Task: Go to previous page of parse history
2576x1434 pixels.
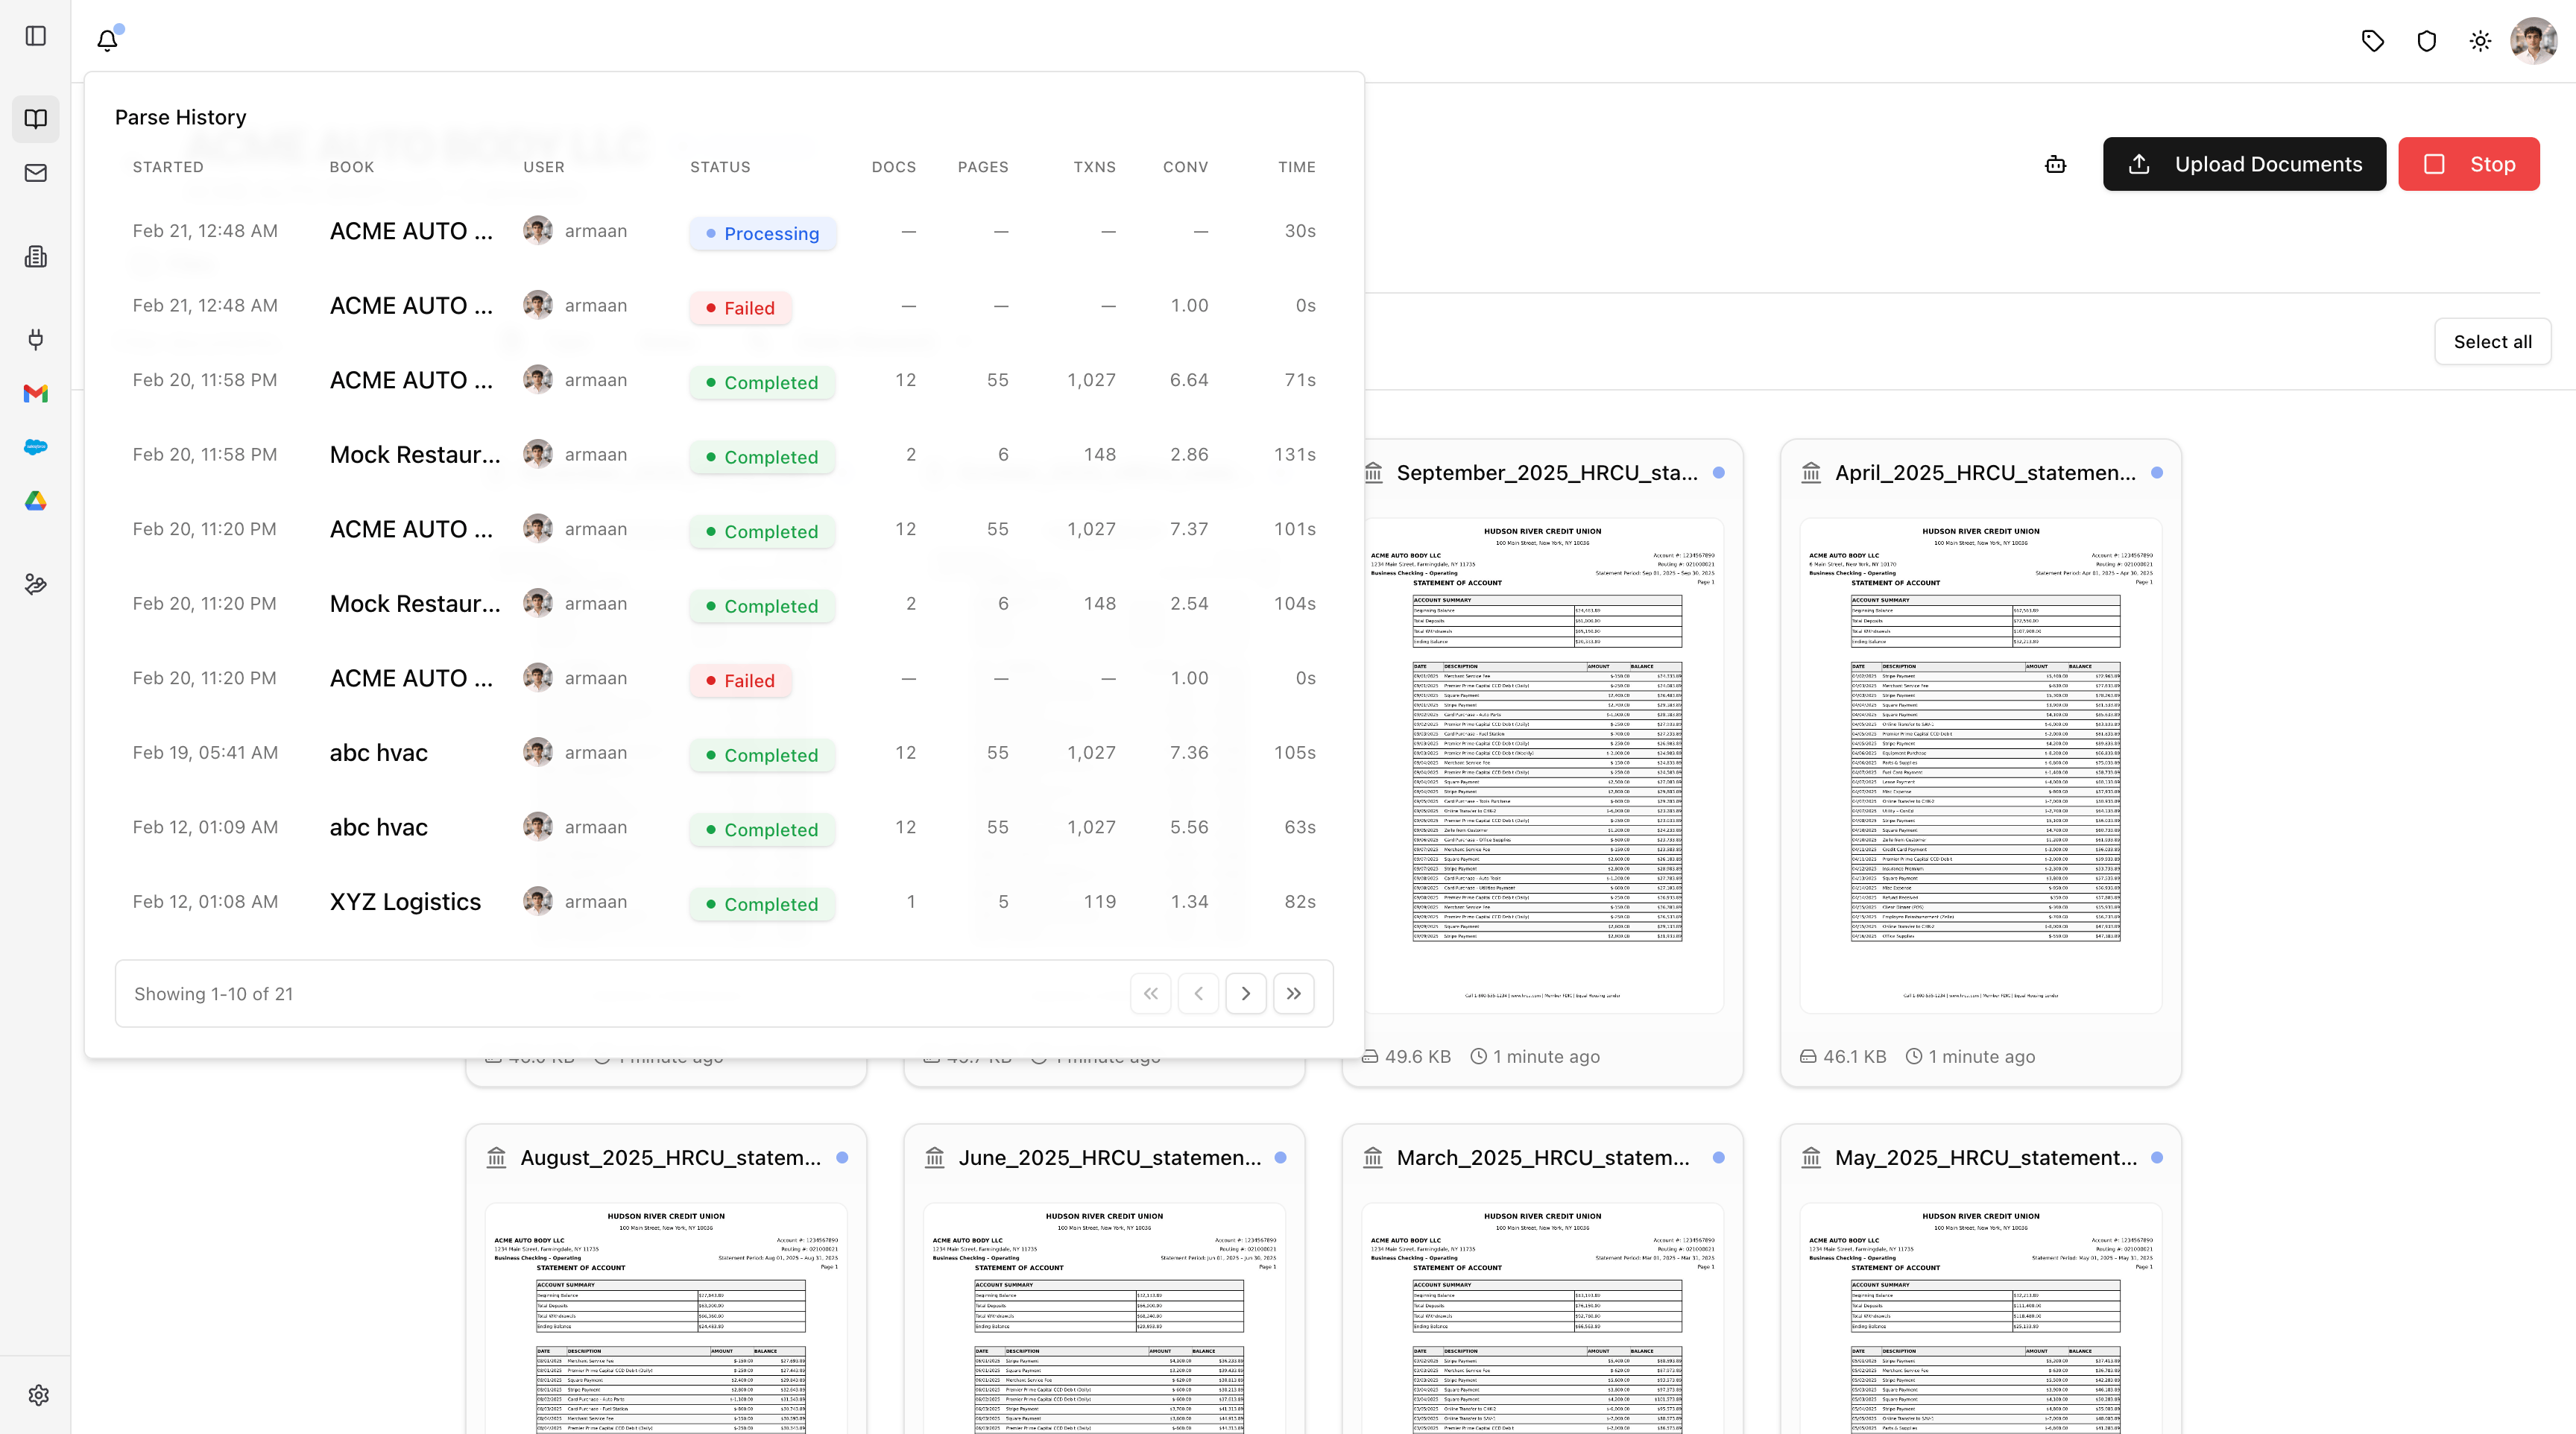Action: (1198, 994)
